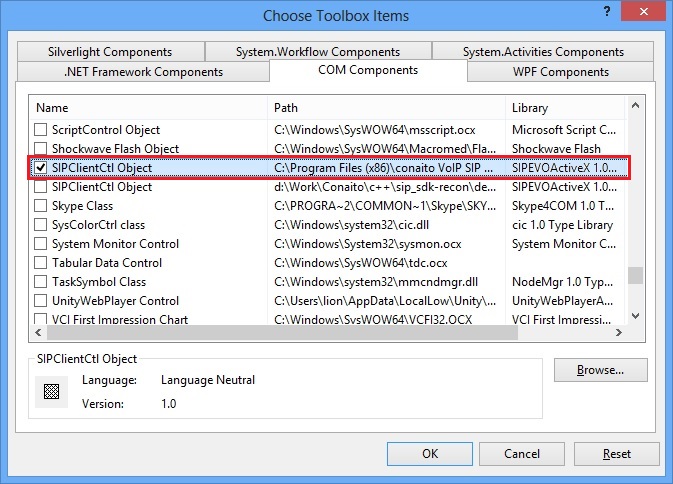The width and height of the screenshot is (673, 484).
Task: Open System.Workflow Components tab
Action: click(x=317, y=52)
